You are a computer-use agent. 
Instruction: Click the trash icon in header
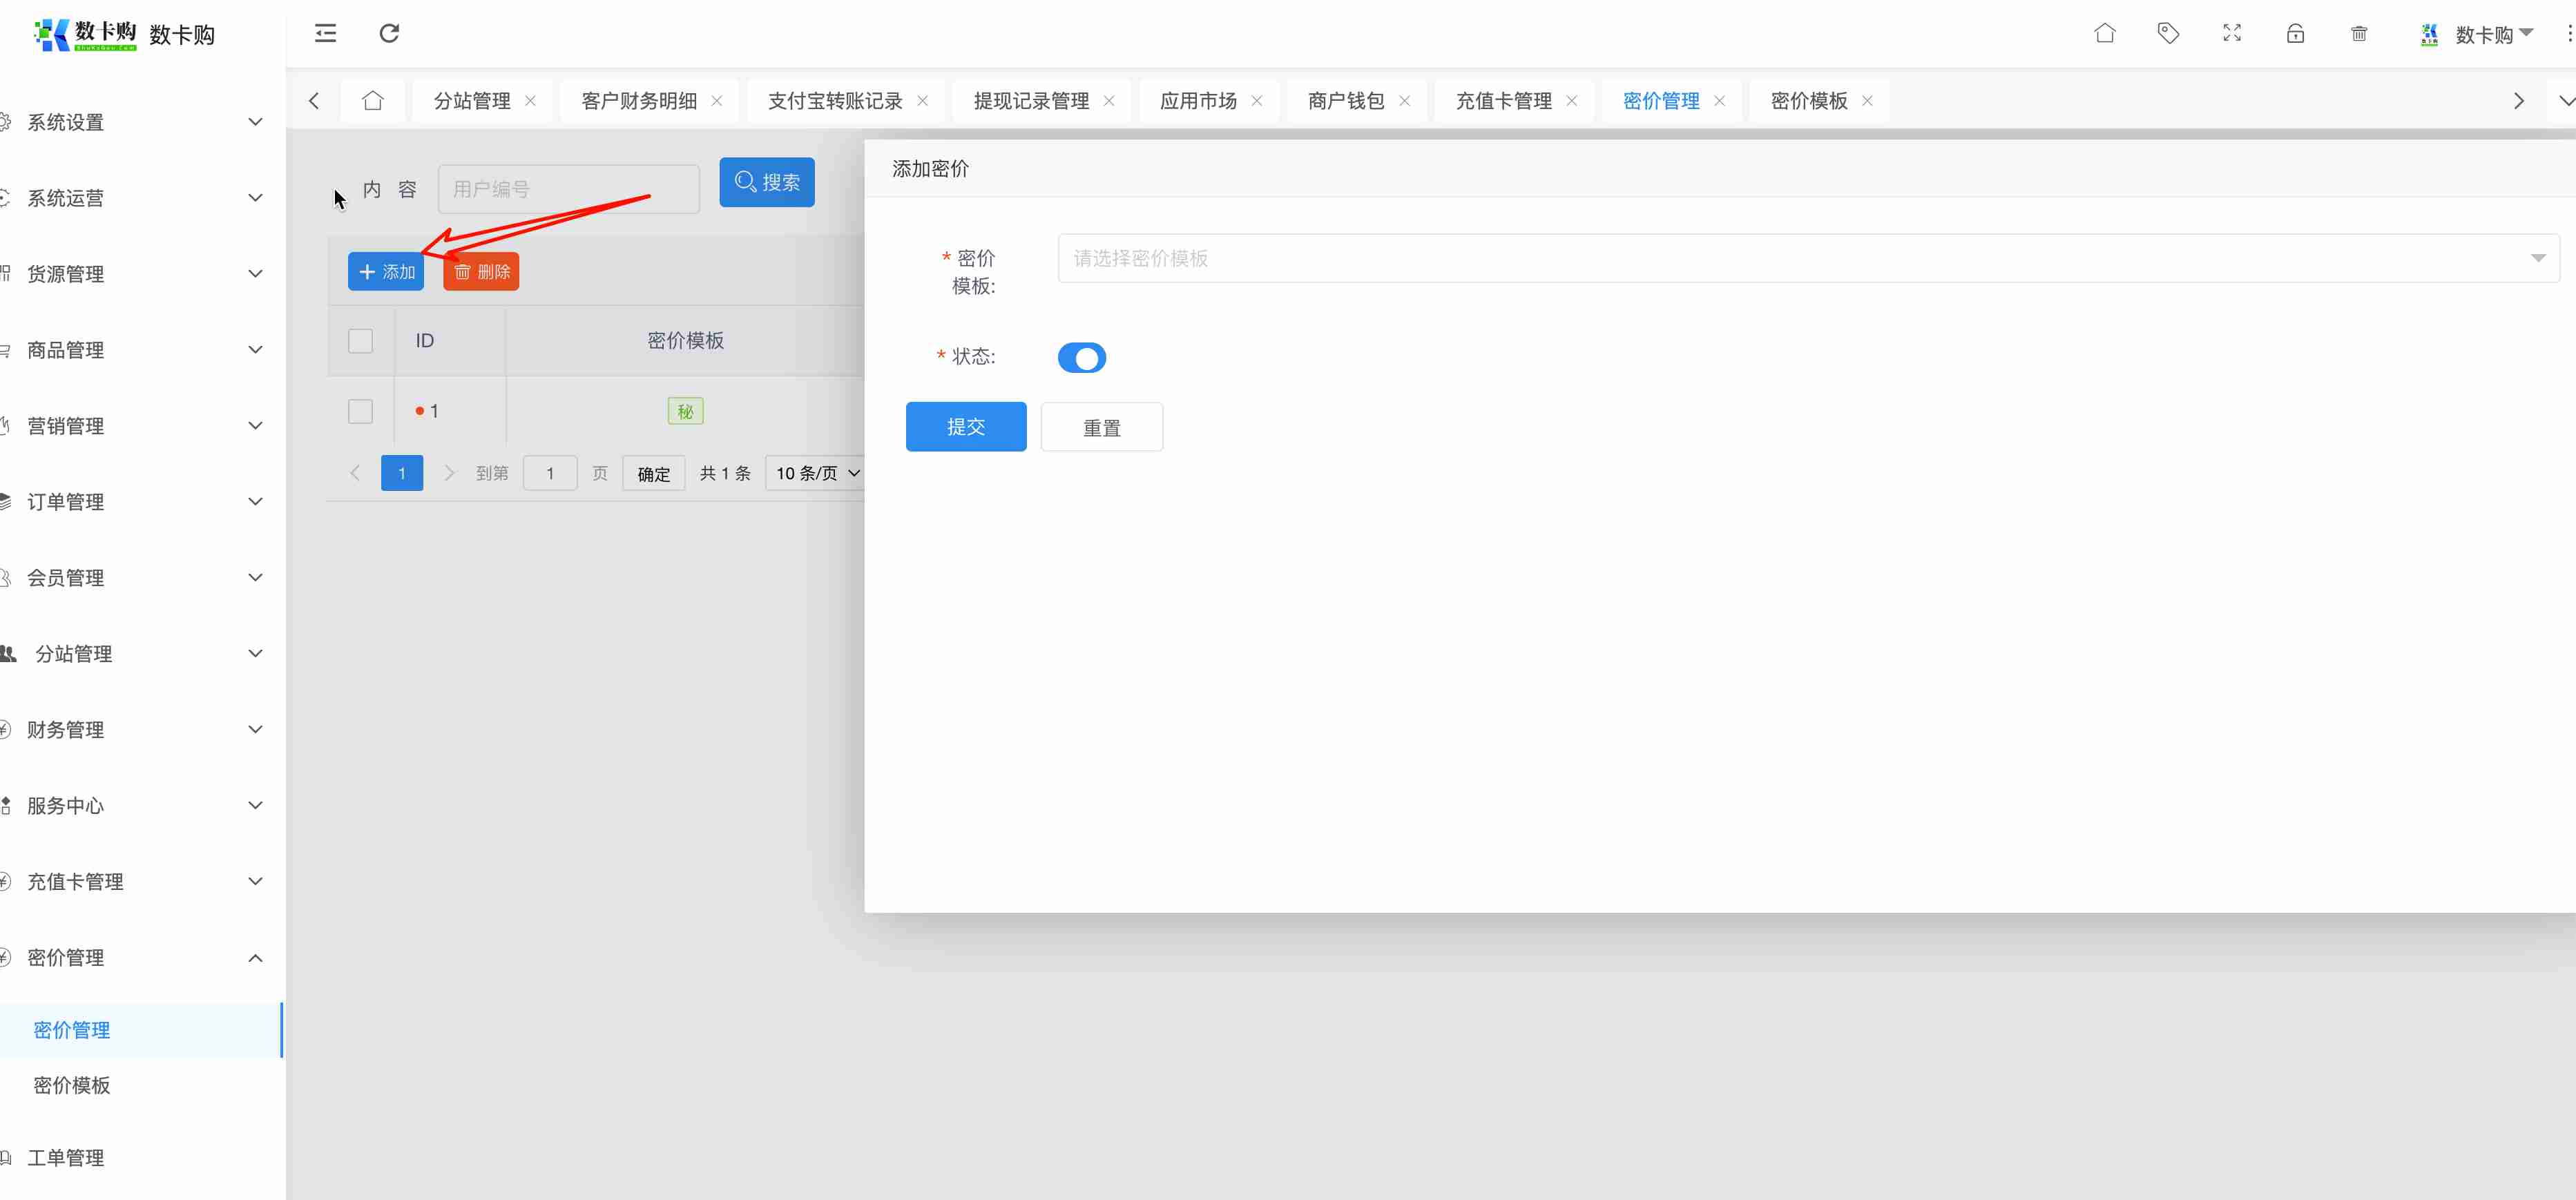[x=2358, y=33]
